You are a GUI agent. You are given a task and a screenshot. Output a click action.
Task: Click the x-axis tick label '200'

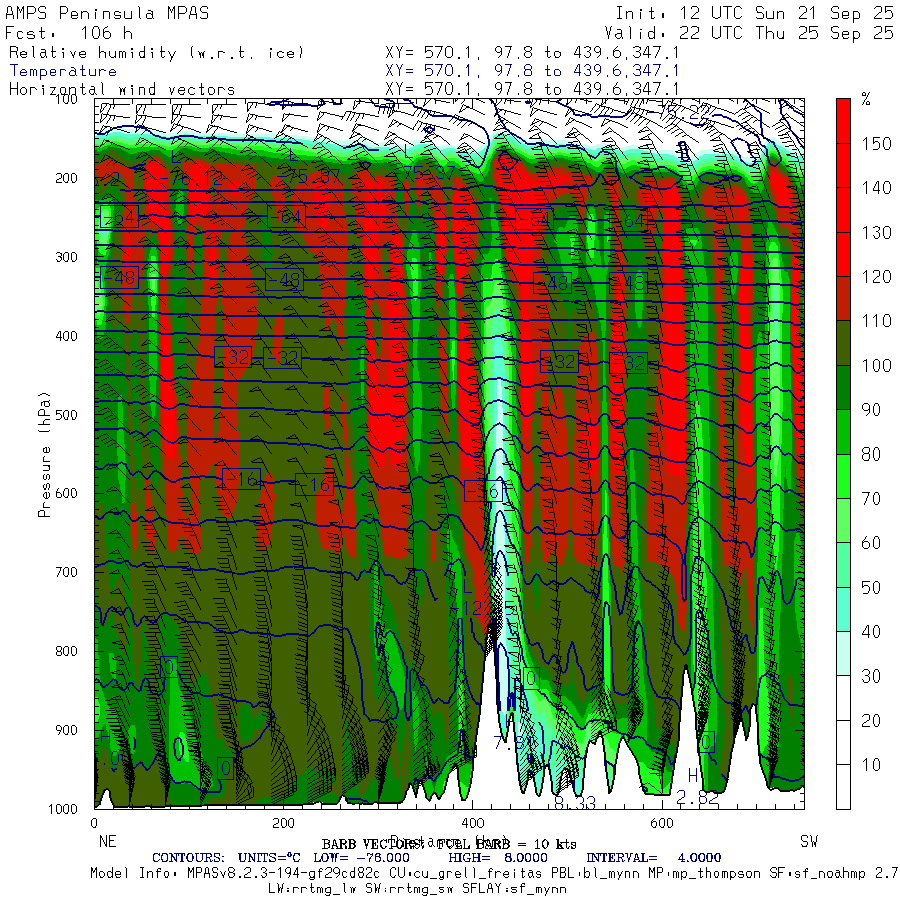[283, 823]
